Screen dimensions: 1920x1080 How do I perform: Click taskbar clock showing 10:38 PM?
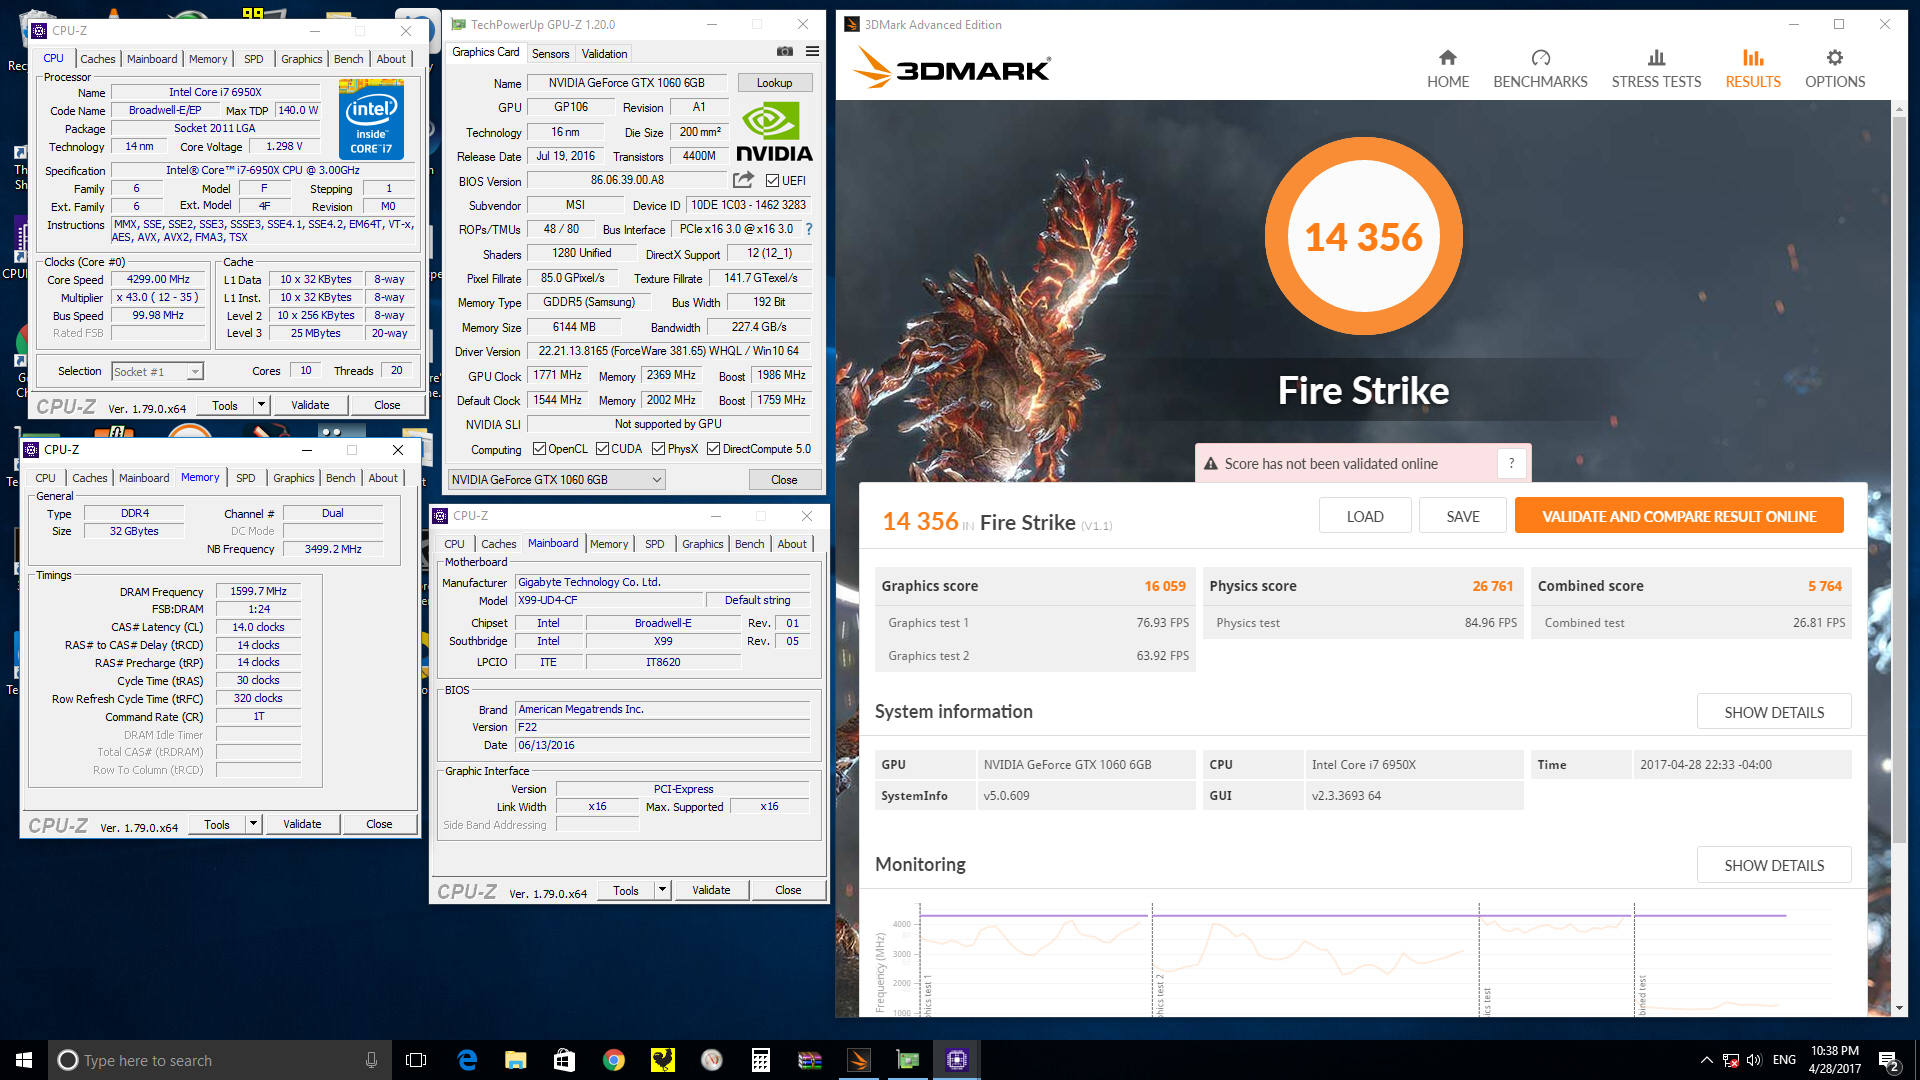click(1834, 1060)
